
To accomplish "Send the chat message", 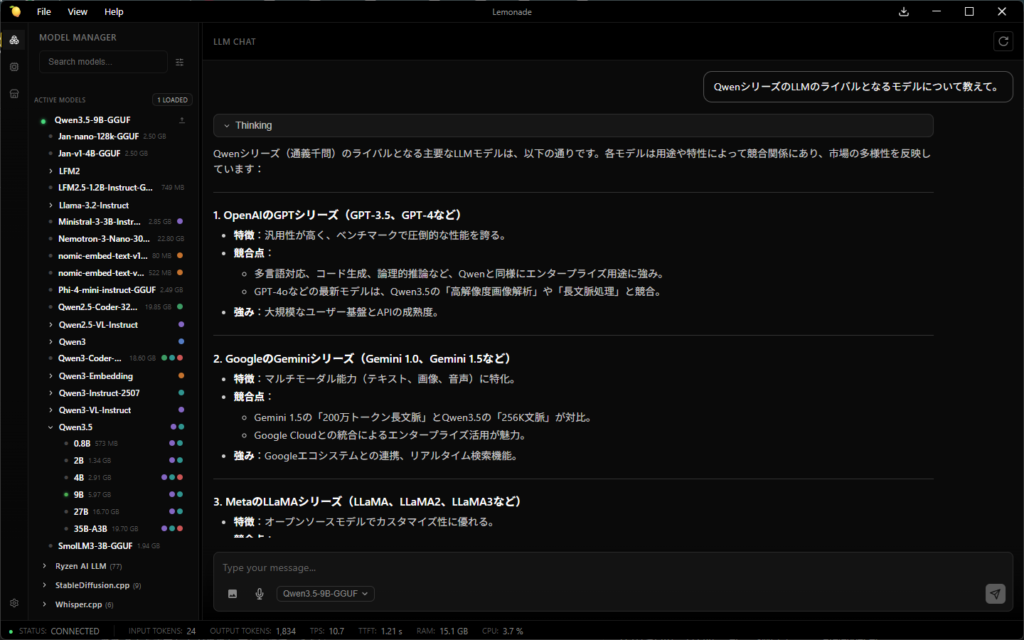I will [x=994, y=594].
